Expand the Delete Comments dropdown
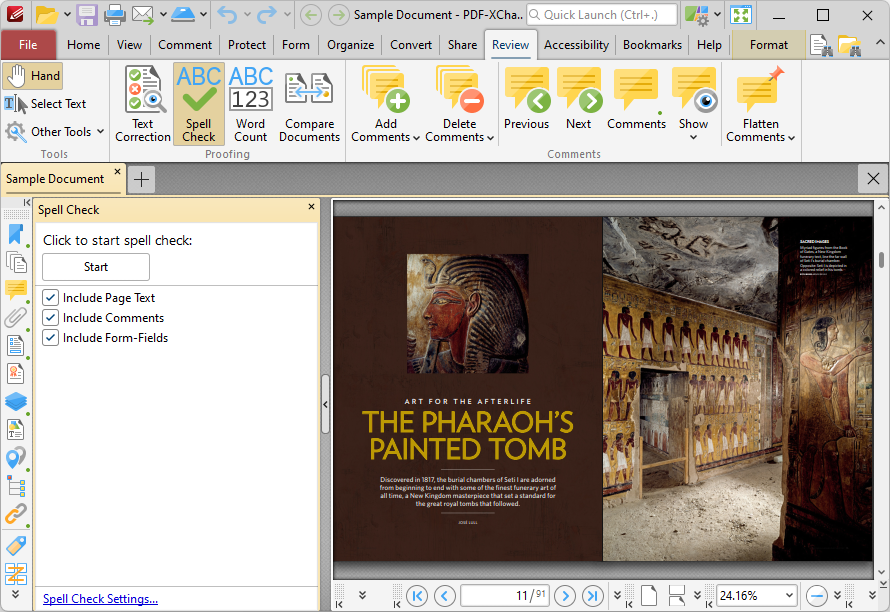 click(490, 138)
